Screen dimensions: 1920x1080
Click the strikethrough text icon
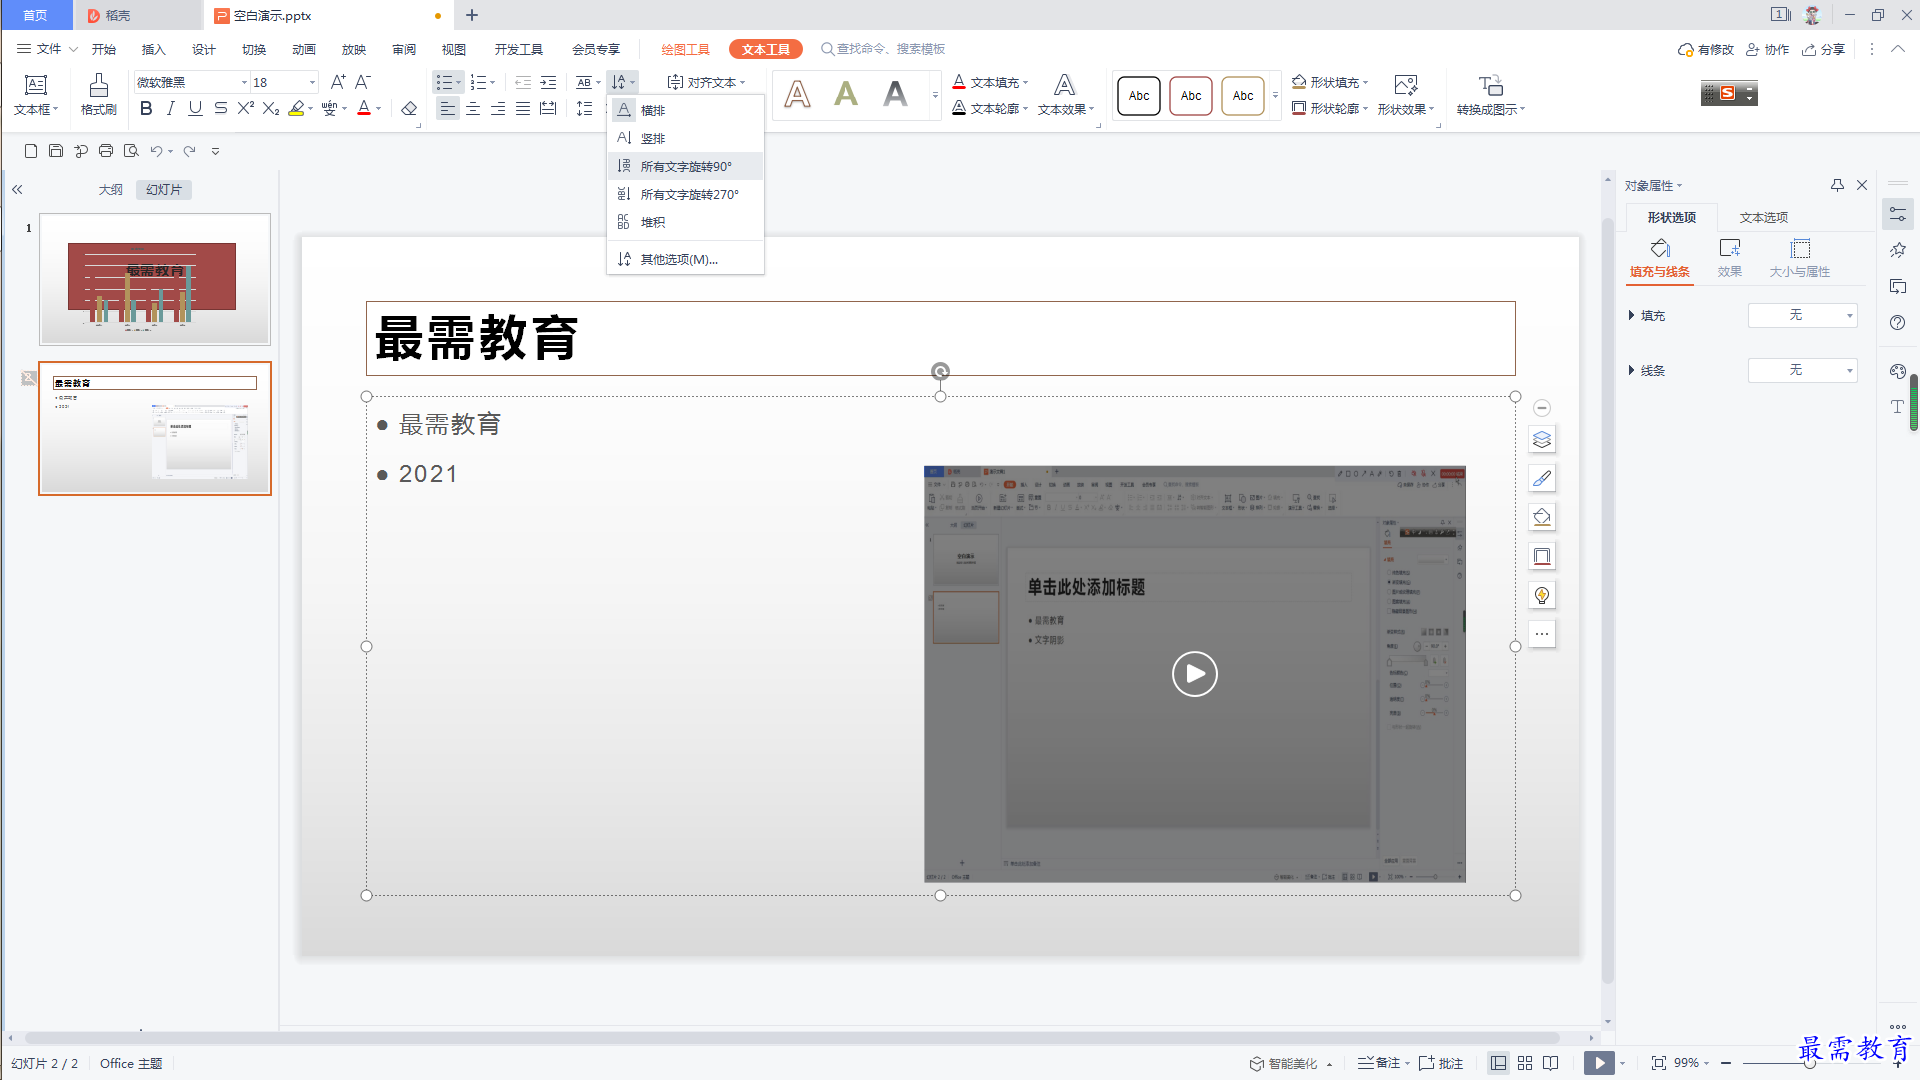click(221, 109)
